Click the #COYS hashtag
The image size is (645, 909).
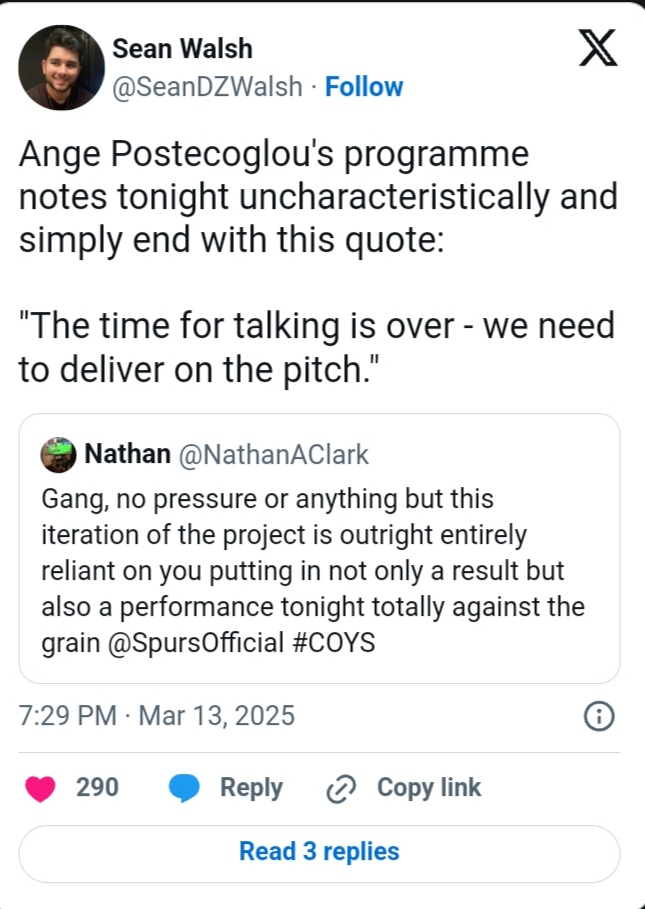coord(335,642)
